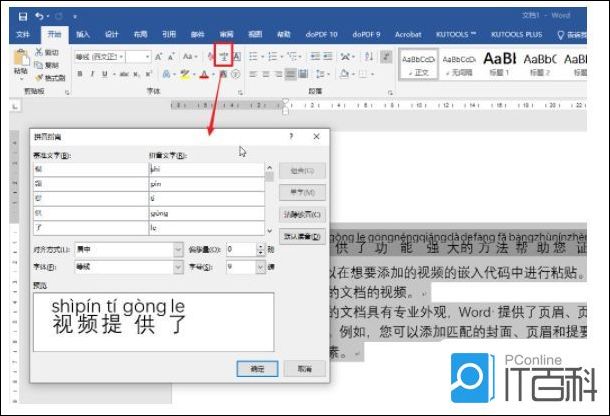Click the ruby text field containing 'gòng'
The width and height of the screenshot is (610, 416).
(x=207, y=213)
